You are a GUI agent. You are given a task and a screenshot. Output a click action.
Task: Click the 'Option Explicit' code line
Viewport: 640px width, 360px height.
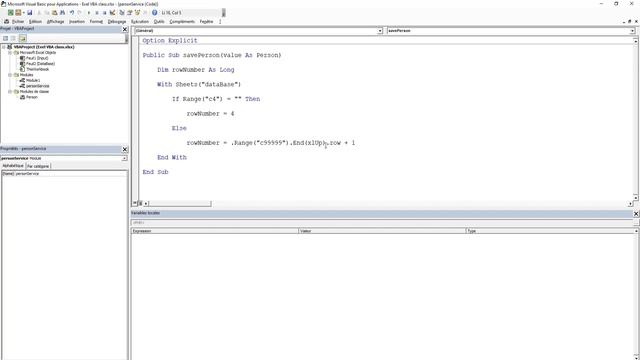tap(170, 40)
